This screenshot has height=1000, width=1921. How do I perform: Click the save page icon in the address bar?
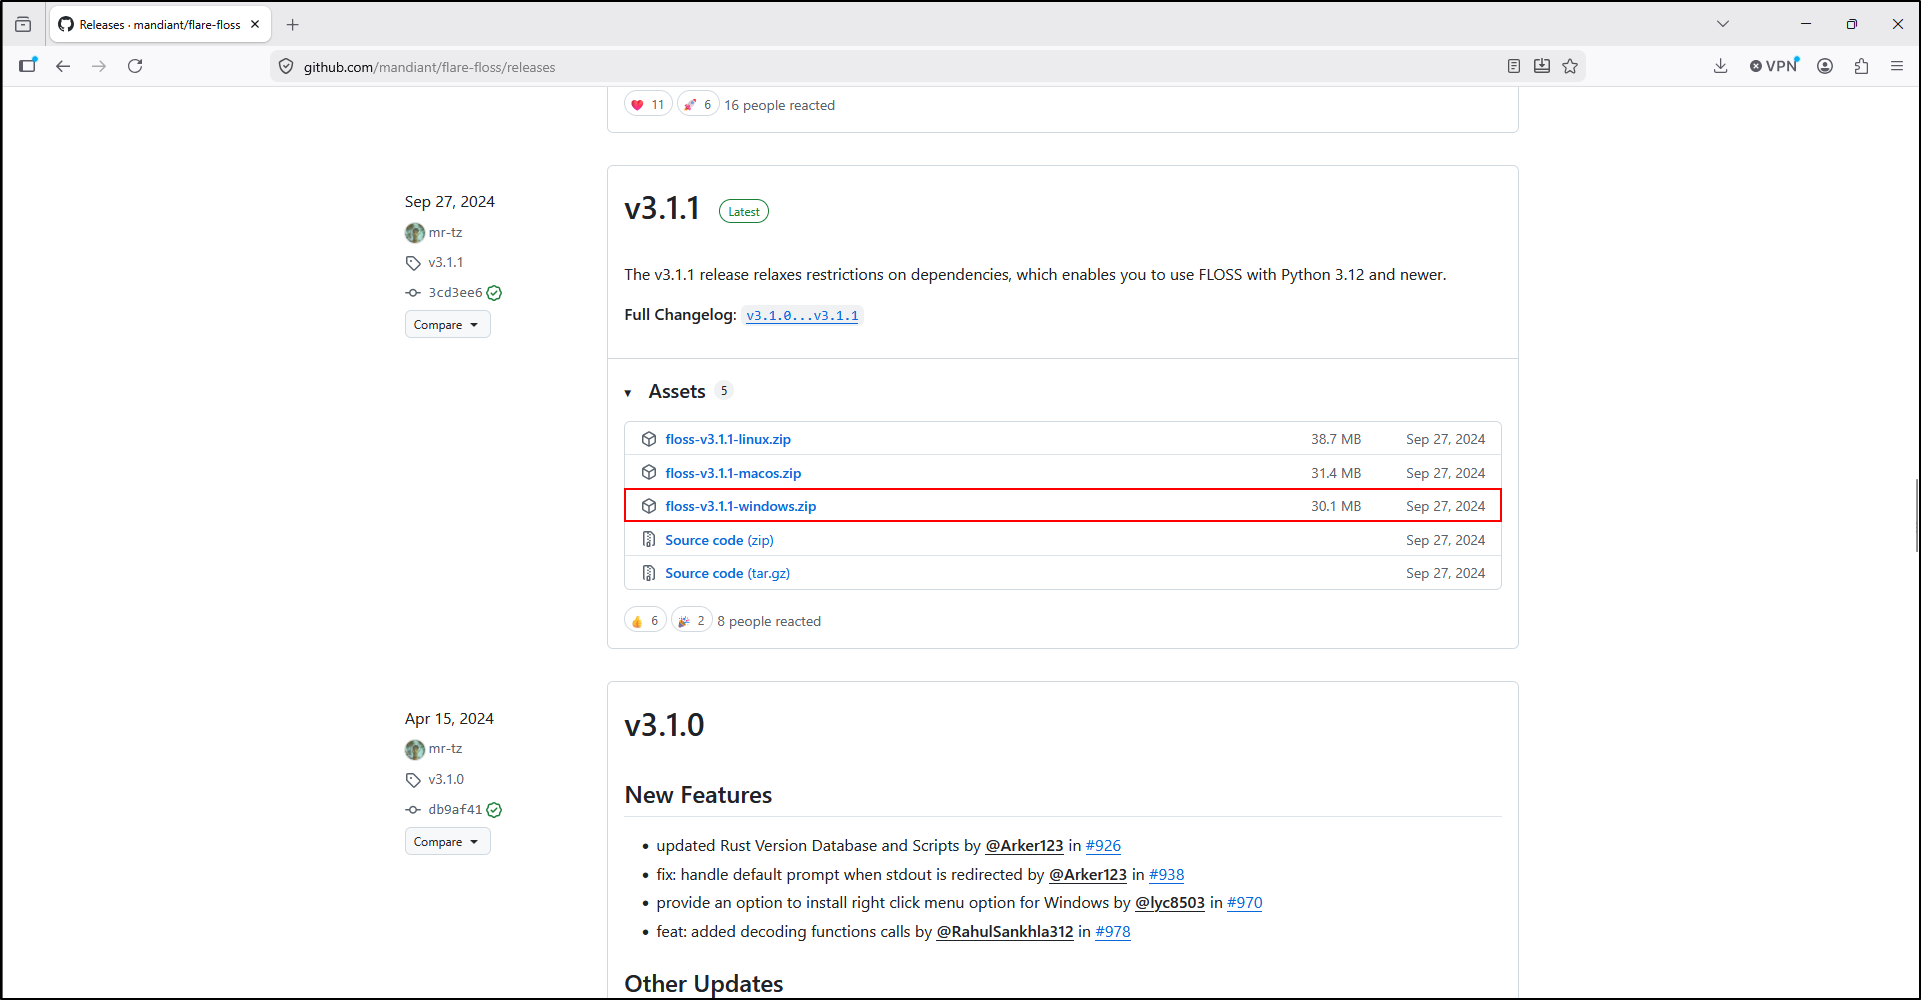(1542, 66)
